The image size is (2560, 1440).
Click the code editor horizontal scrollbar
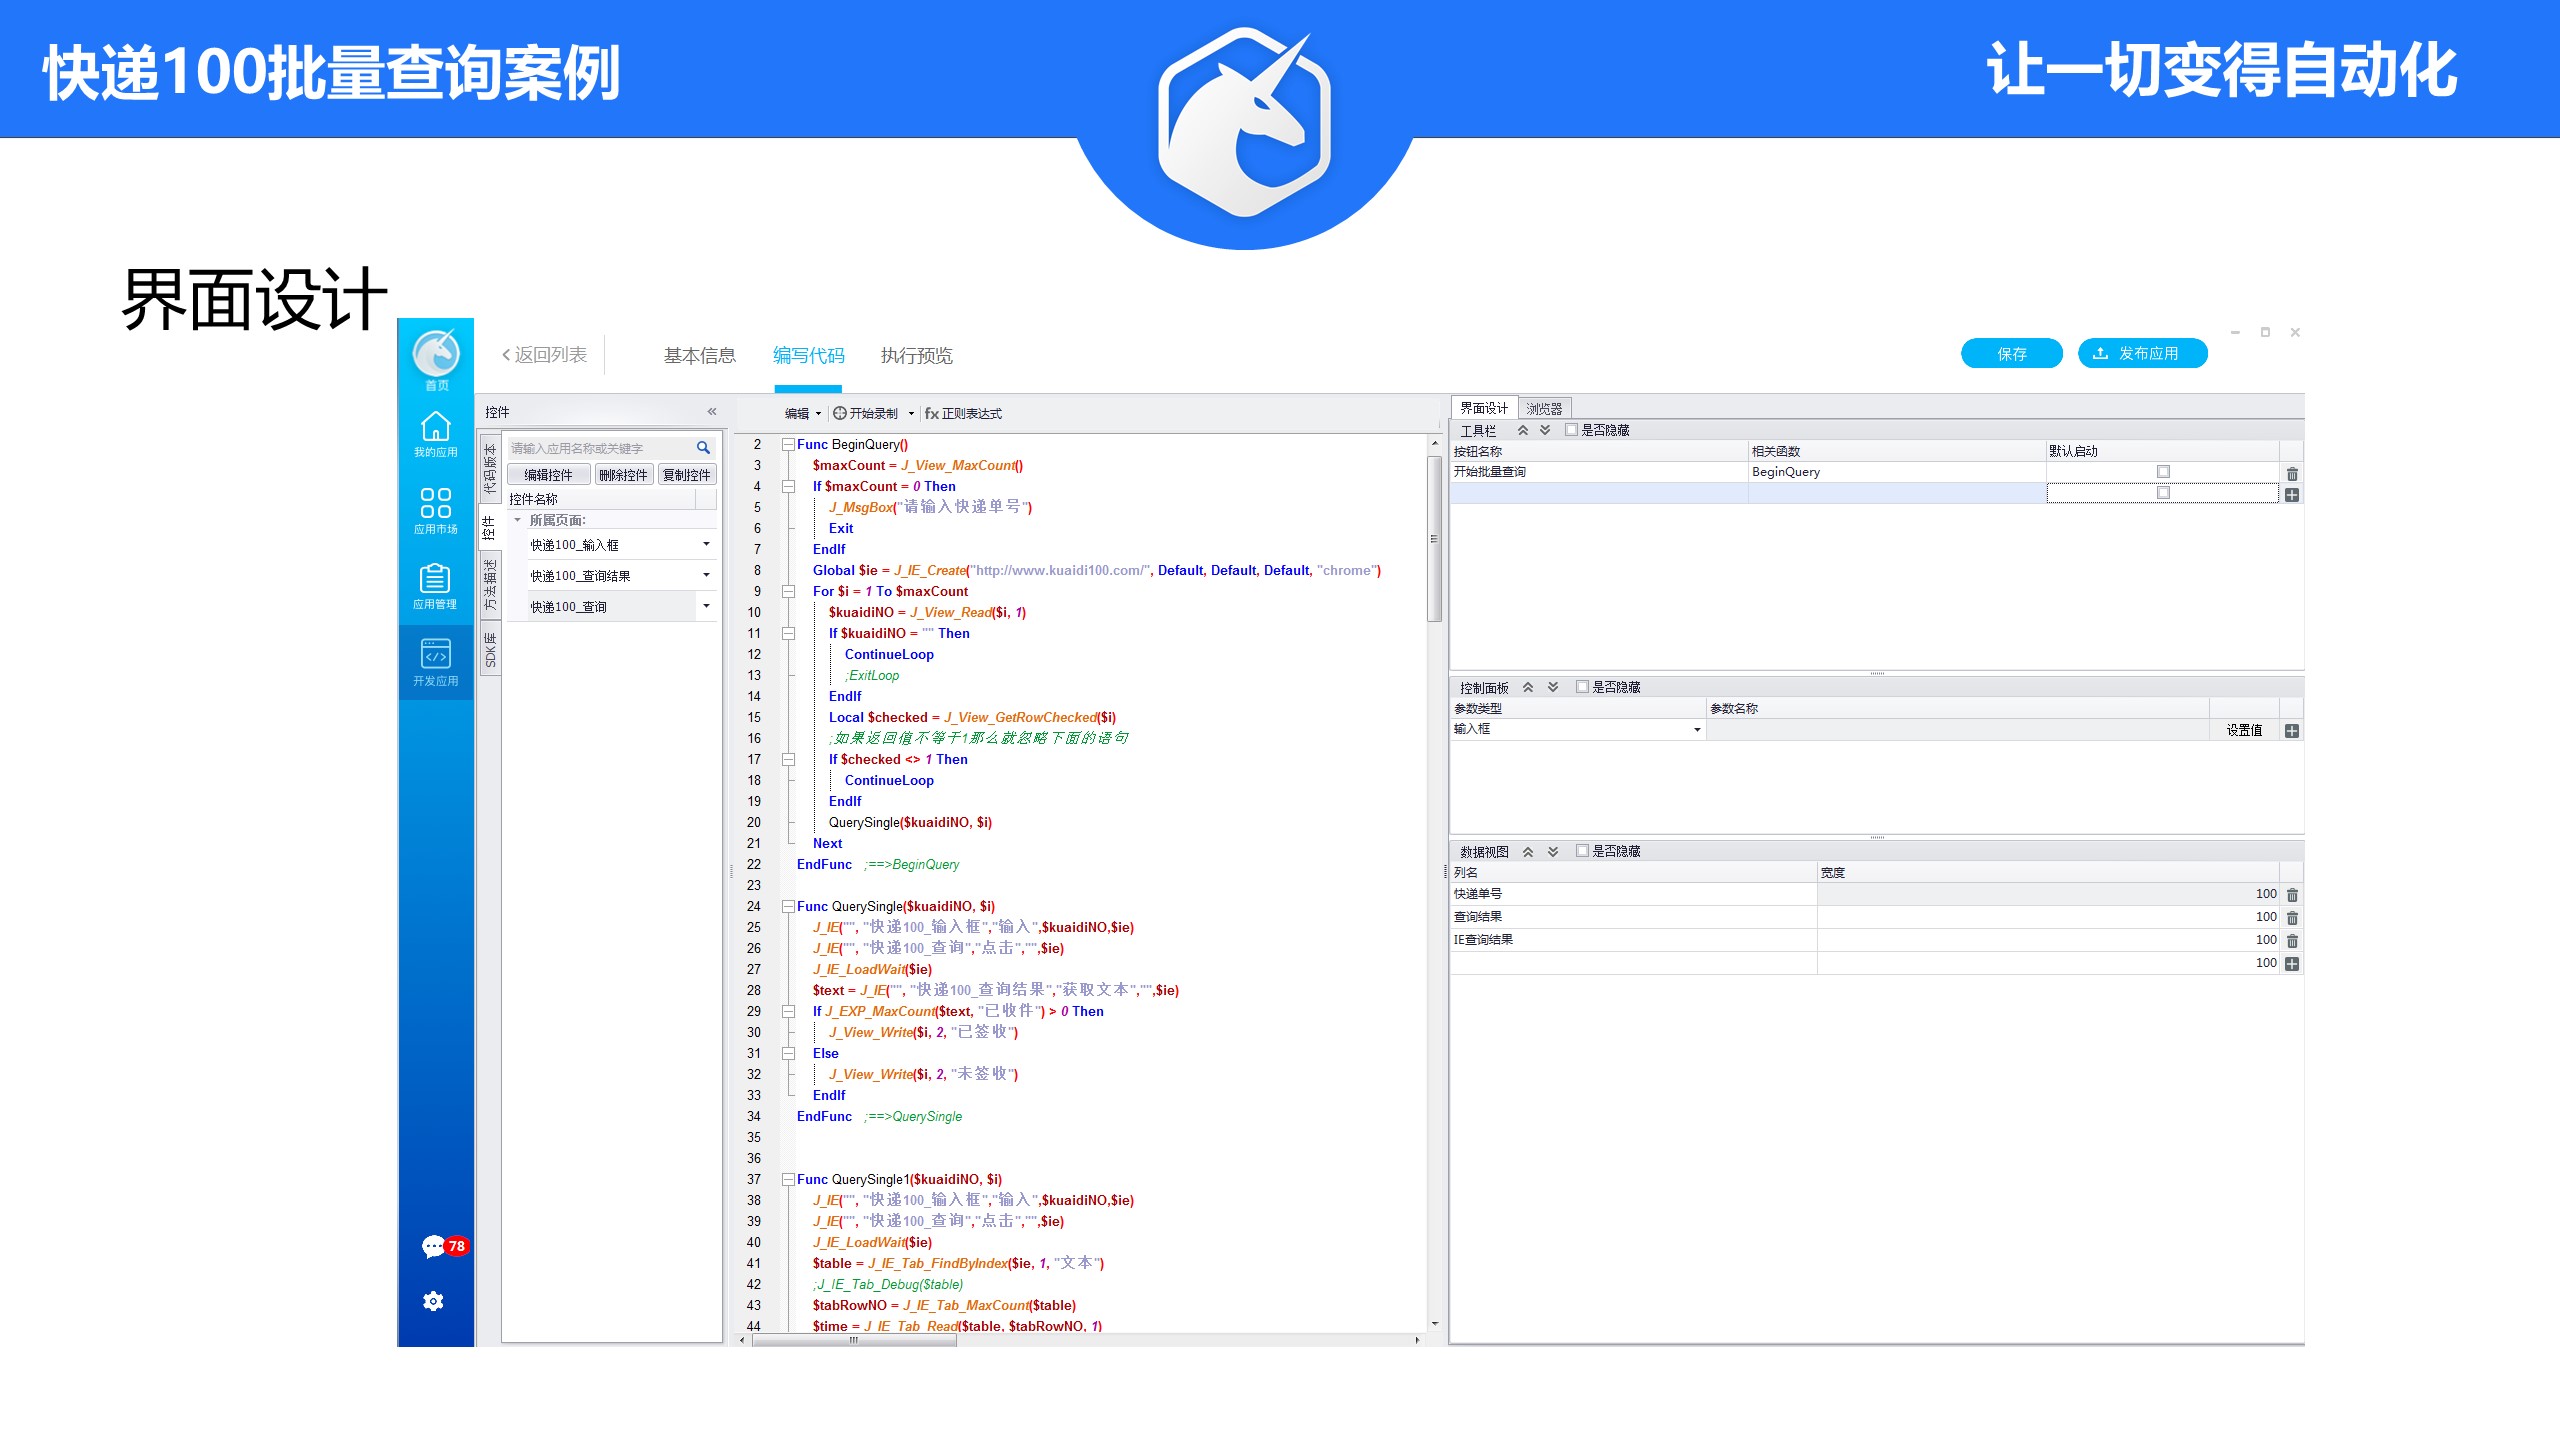coord(853,1340)
